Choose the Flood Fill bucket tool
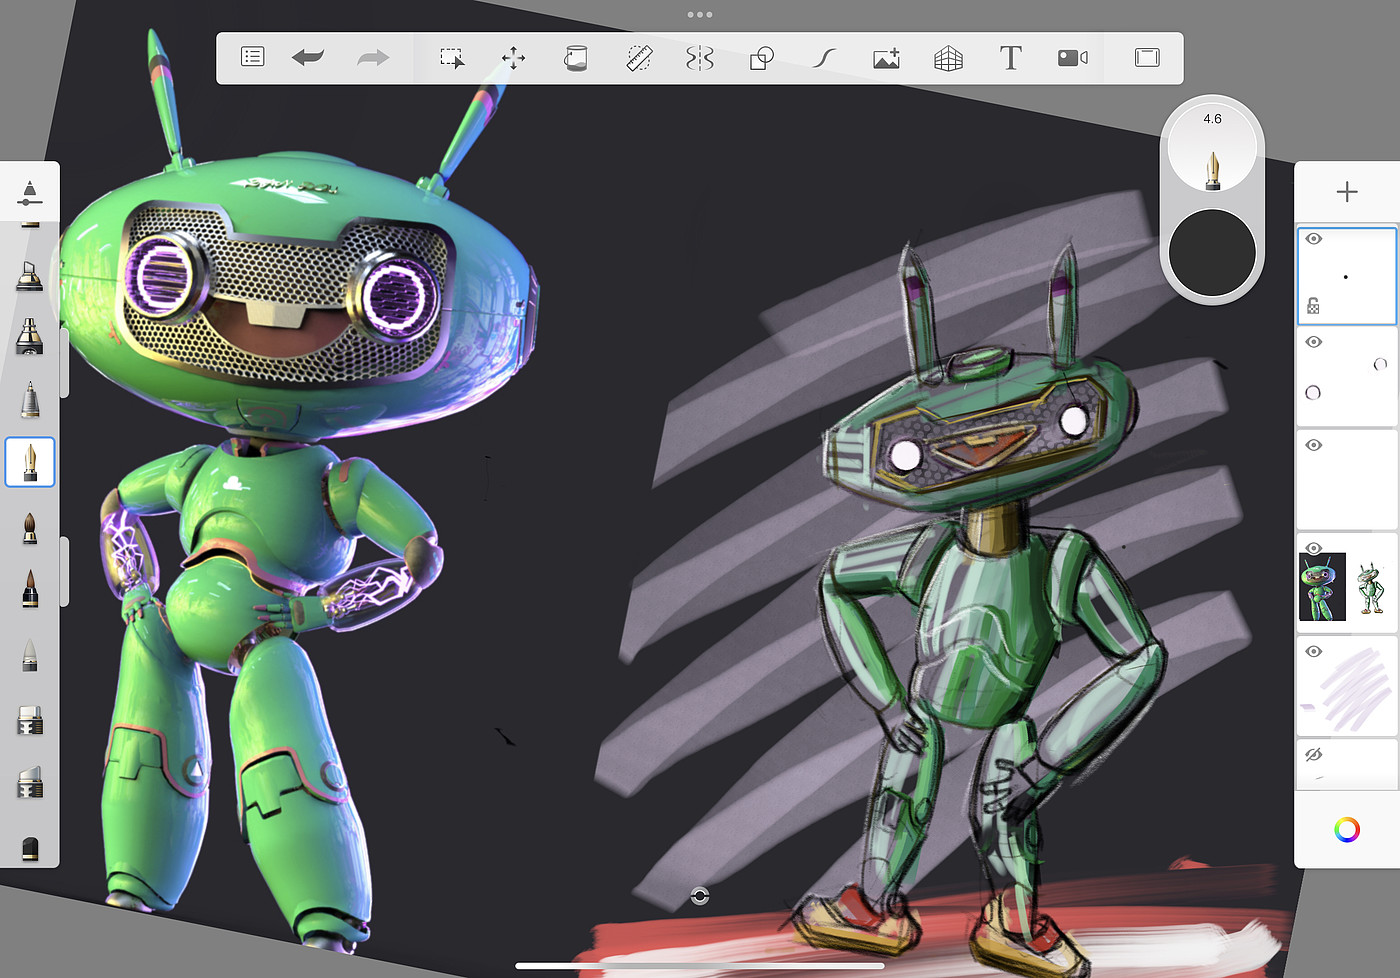 (575, 58)
